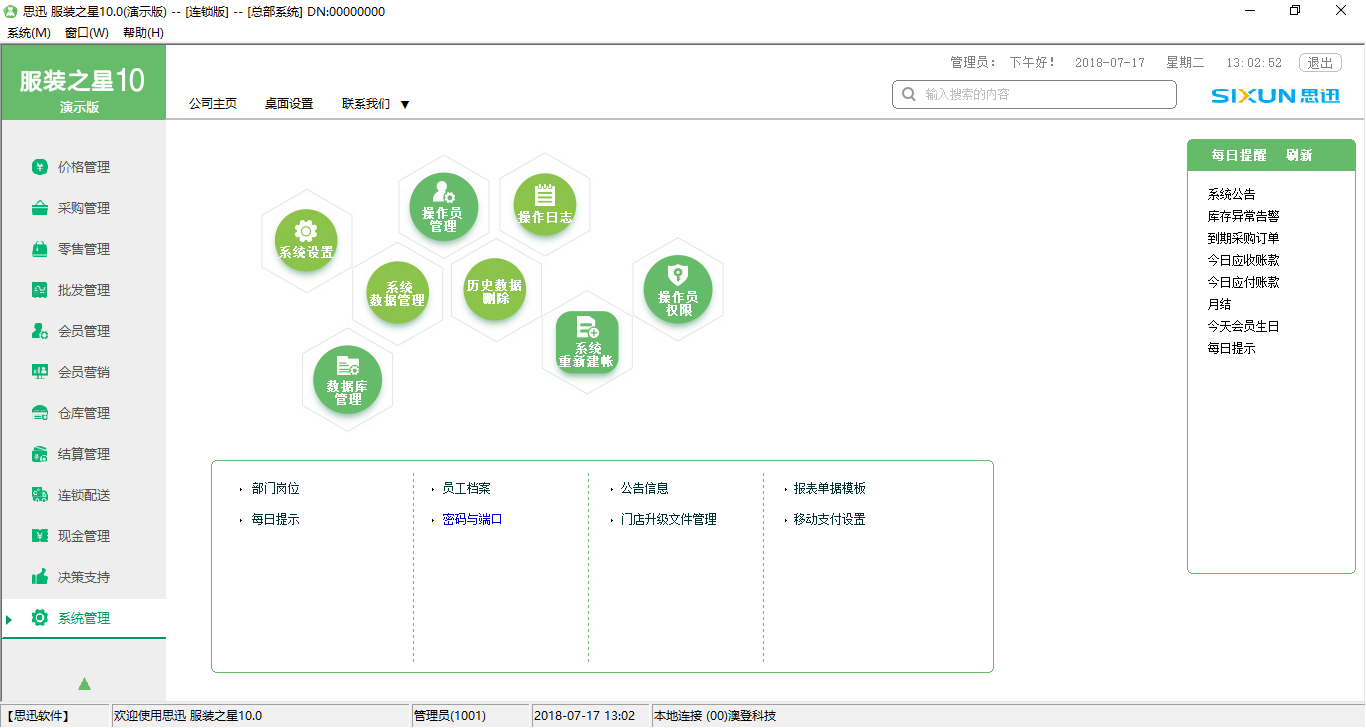
Task: Open the 操作员管理 icon
Action: point(443,207)
